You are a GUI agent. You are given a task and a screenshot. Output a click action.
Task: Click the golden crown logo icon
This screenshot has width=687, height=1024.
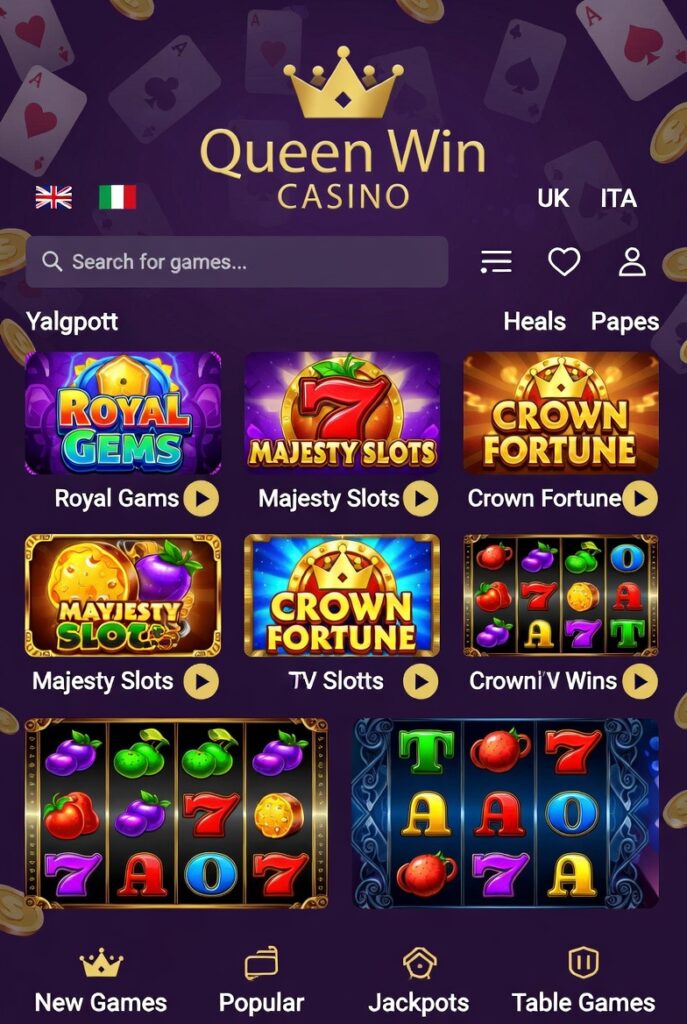coord(344,83)
